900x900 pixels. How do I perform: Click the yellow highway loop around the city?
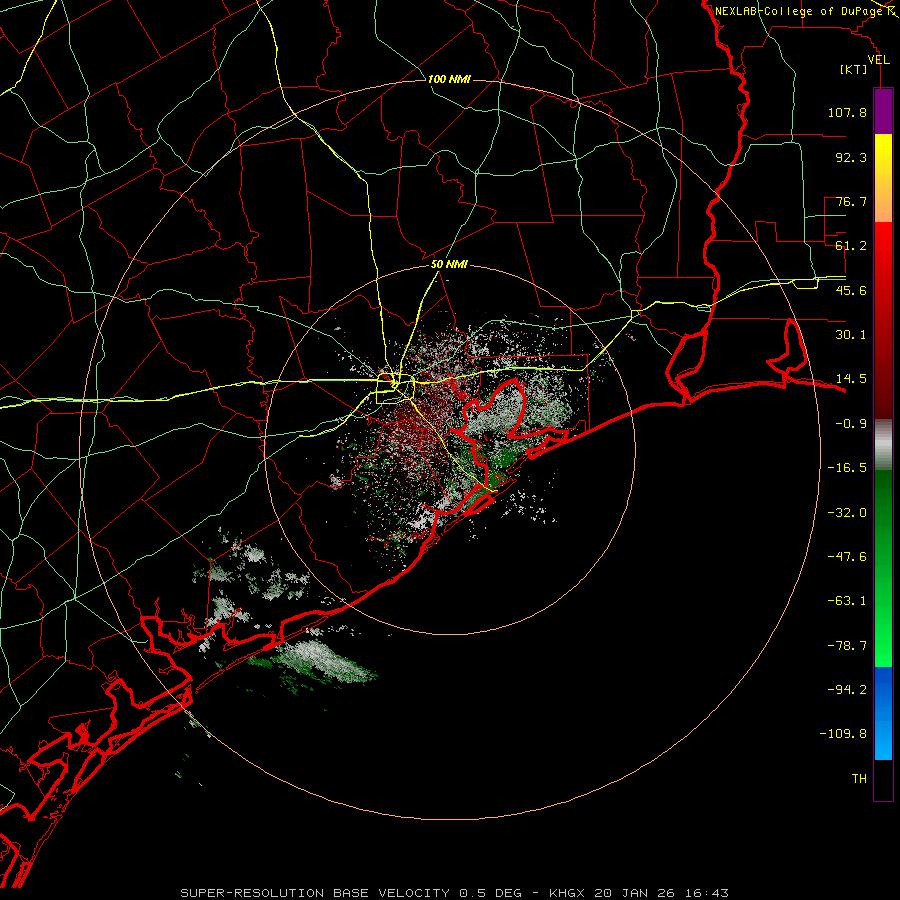395,389
